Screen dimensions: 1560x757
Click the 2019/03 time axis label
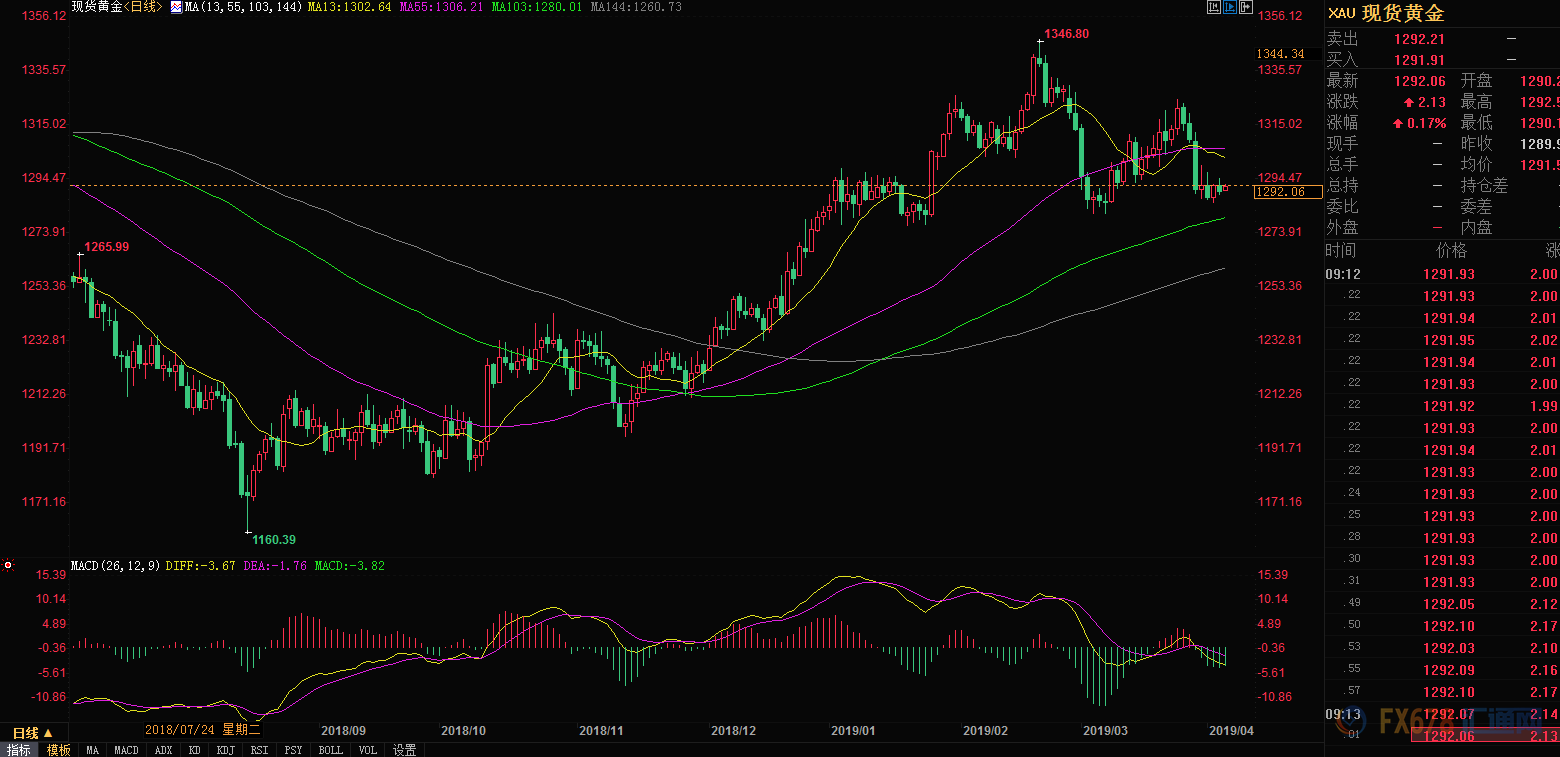click(1106, 731)
